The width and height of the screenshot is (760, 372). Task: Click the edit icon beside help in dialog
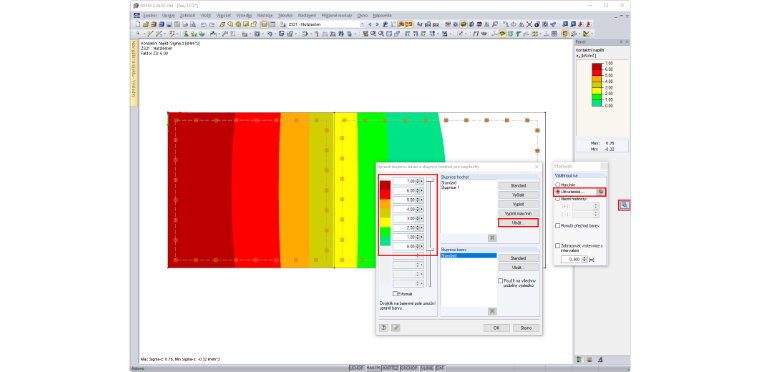coord(396,328)
